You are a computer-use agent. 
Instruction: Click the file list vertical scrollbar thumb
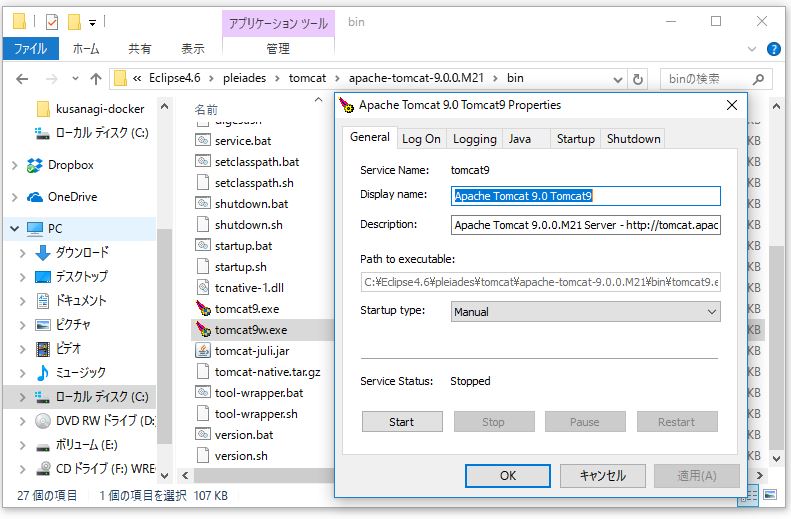point(776,348)
